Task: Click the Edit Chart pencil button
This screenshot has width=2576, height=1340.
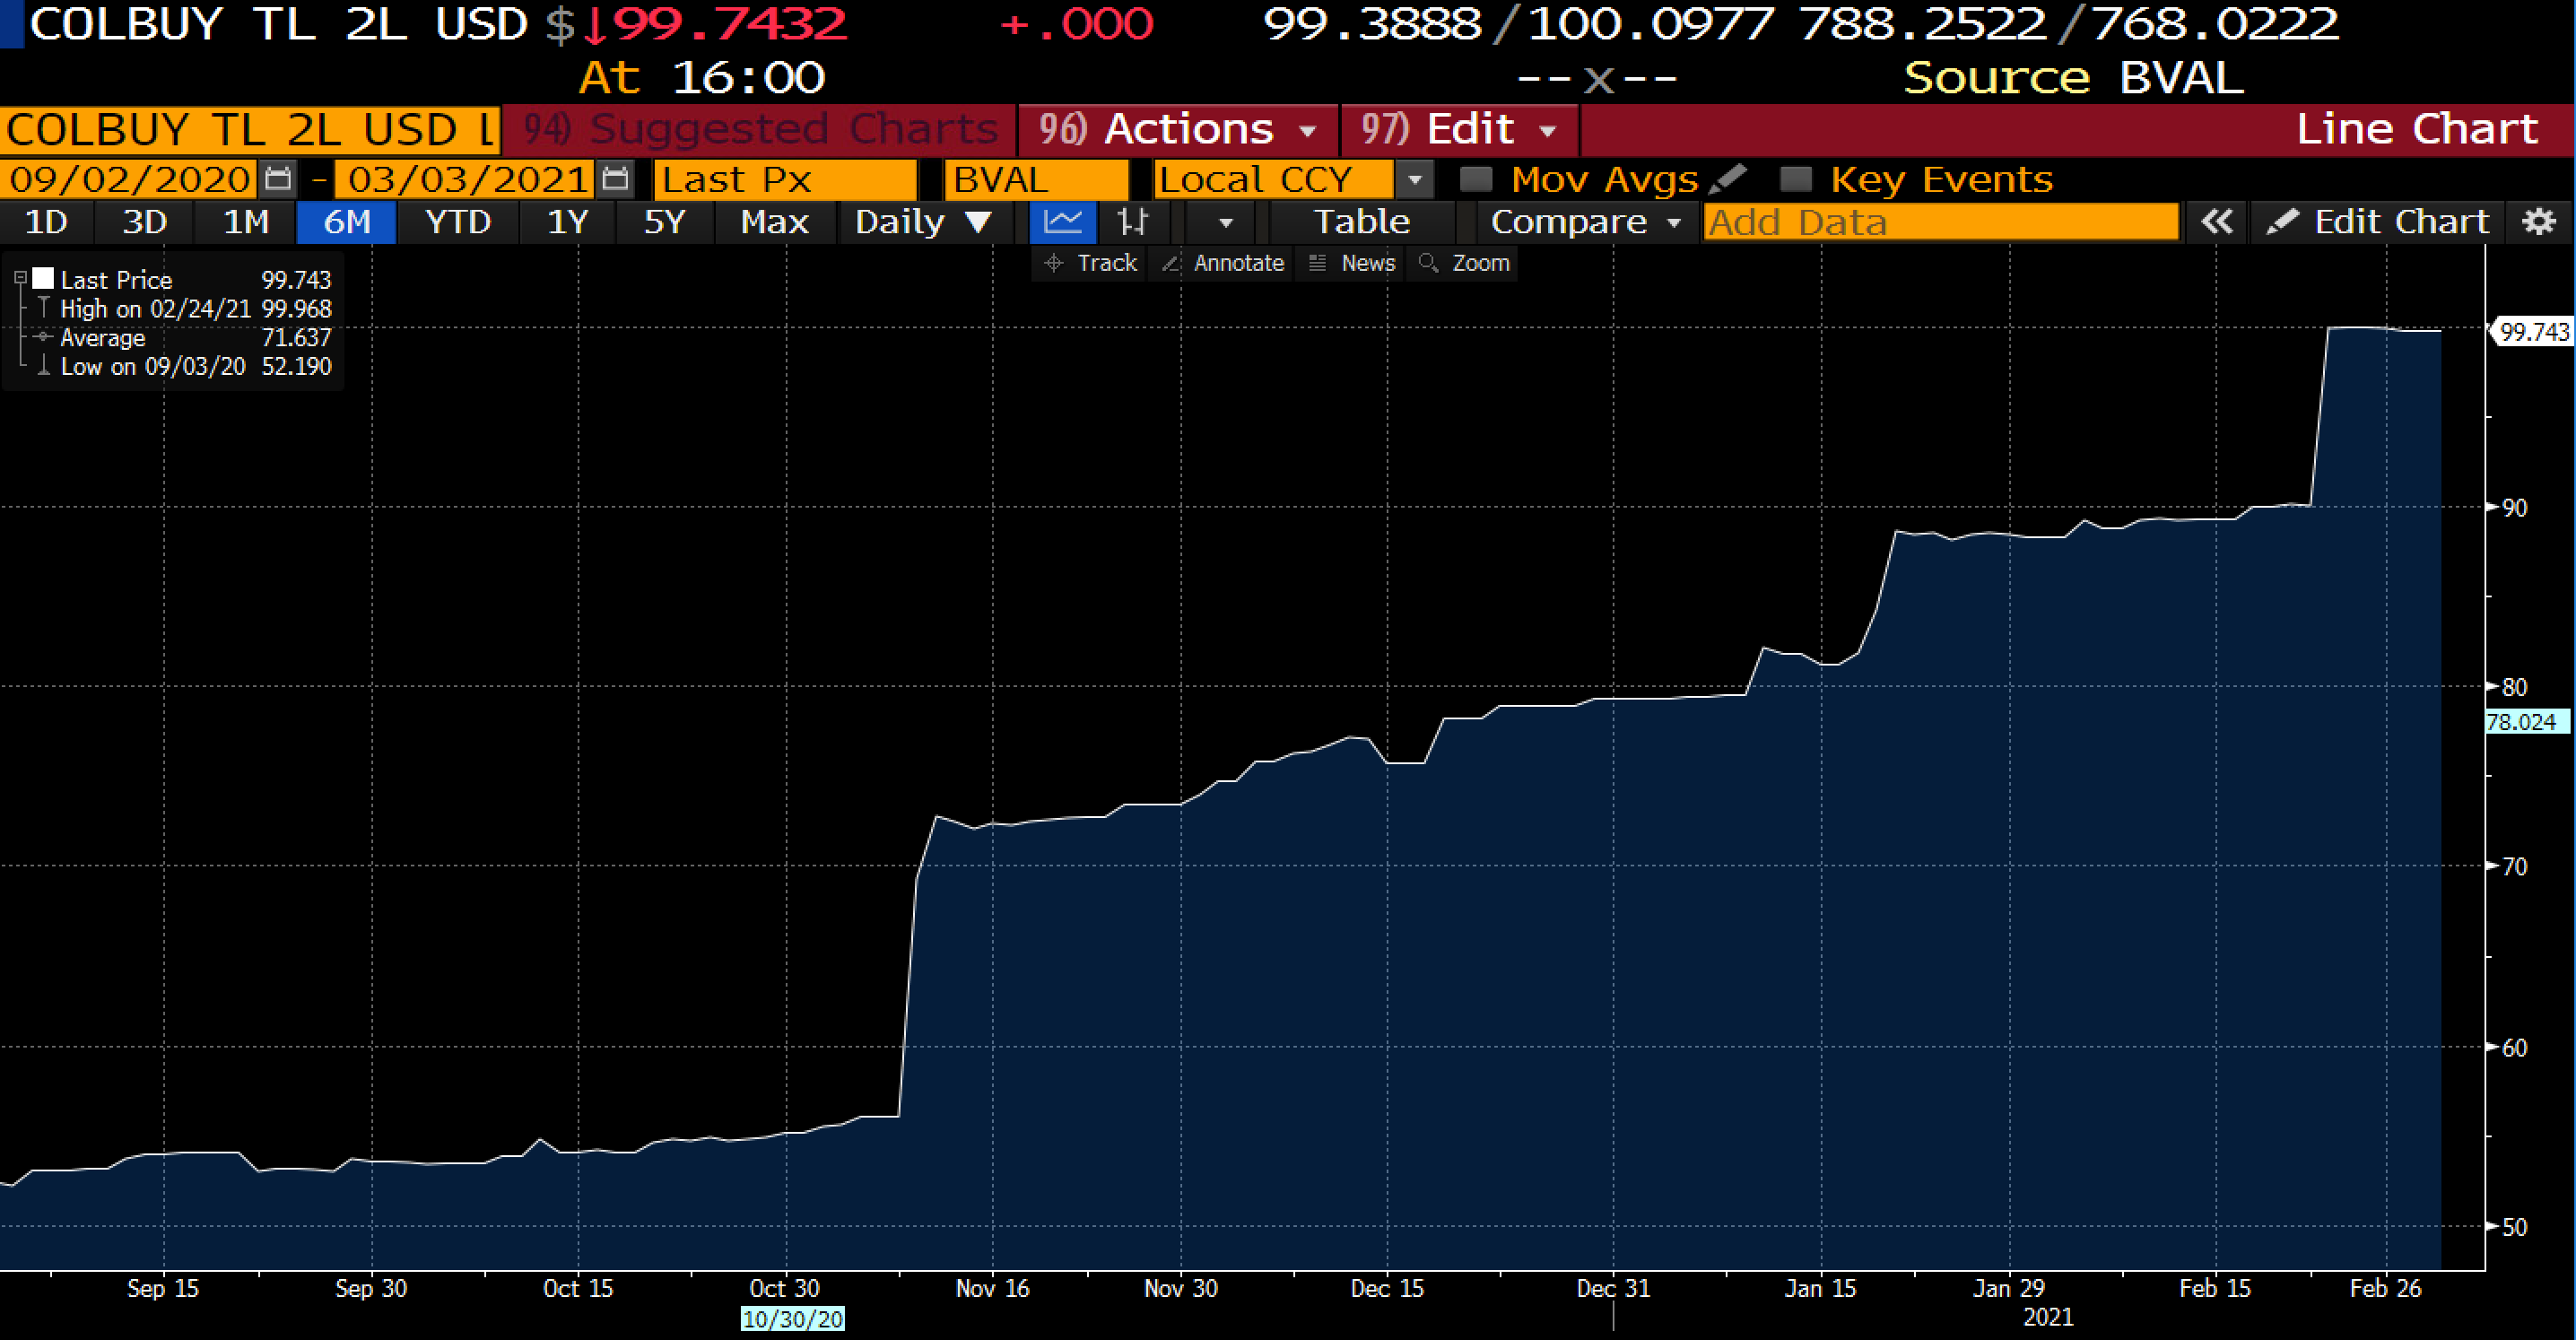Action: click(2377, 222)
